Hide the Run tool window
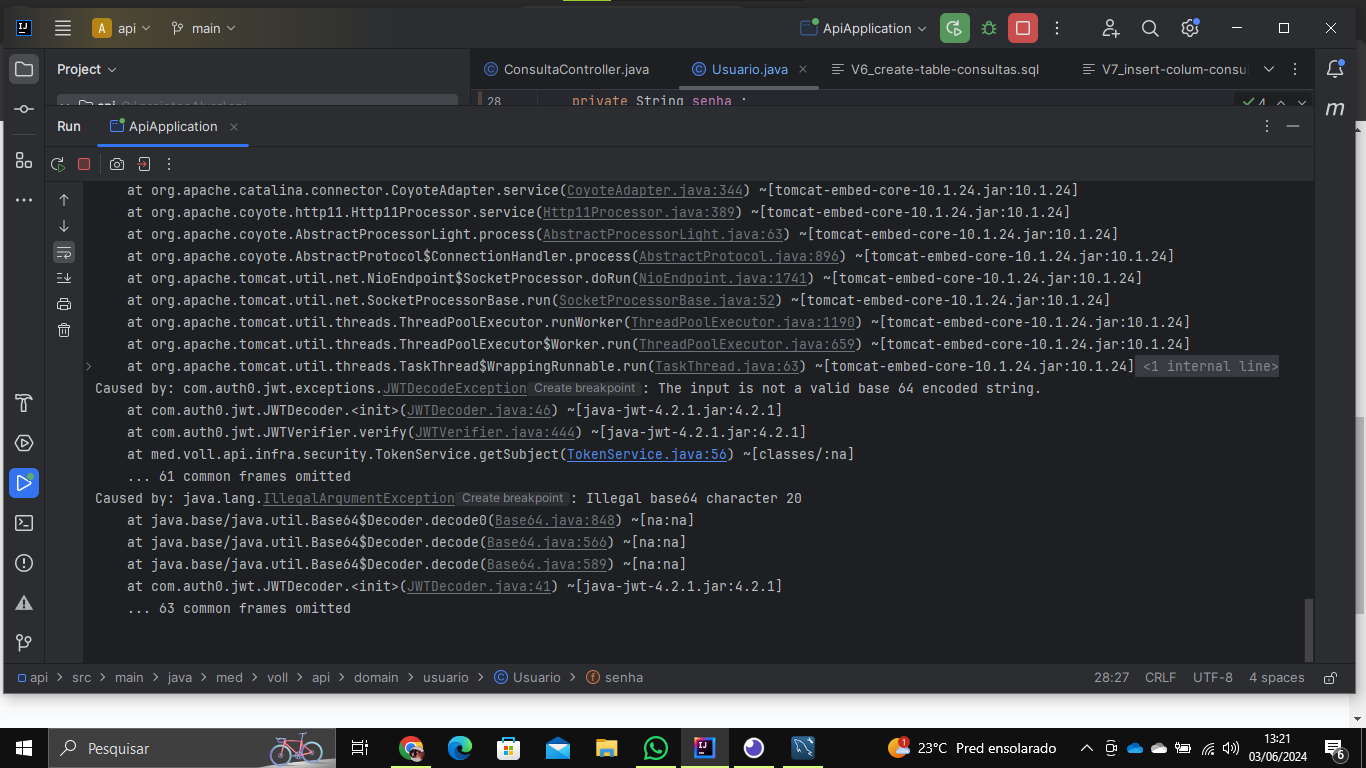Image resolution: width=1366 pixels, height=768 pixels. [1293, 126]
